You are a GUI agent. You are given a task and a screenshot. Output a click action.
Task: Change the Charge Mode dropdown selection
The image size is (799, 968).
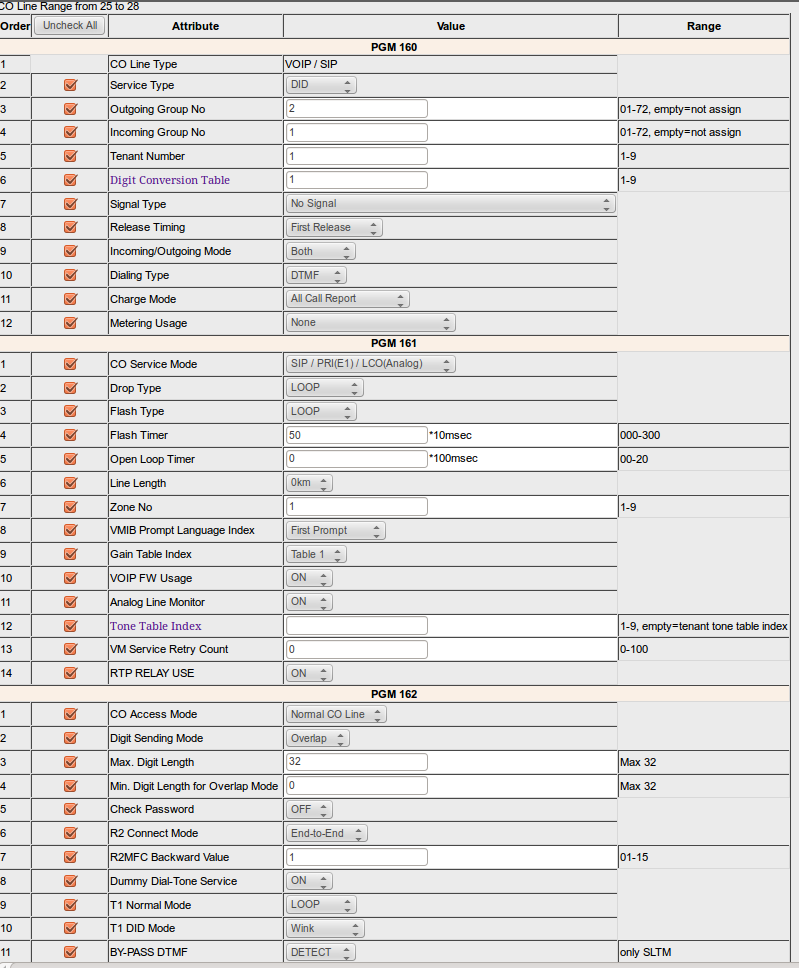coord(347,299)
